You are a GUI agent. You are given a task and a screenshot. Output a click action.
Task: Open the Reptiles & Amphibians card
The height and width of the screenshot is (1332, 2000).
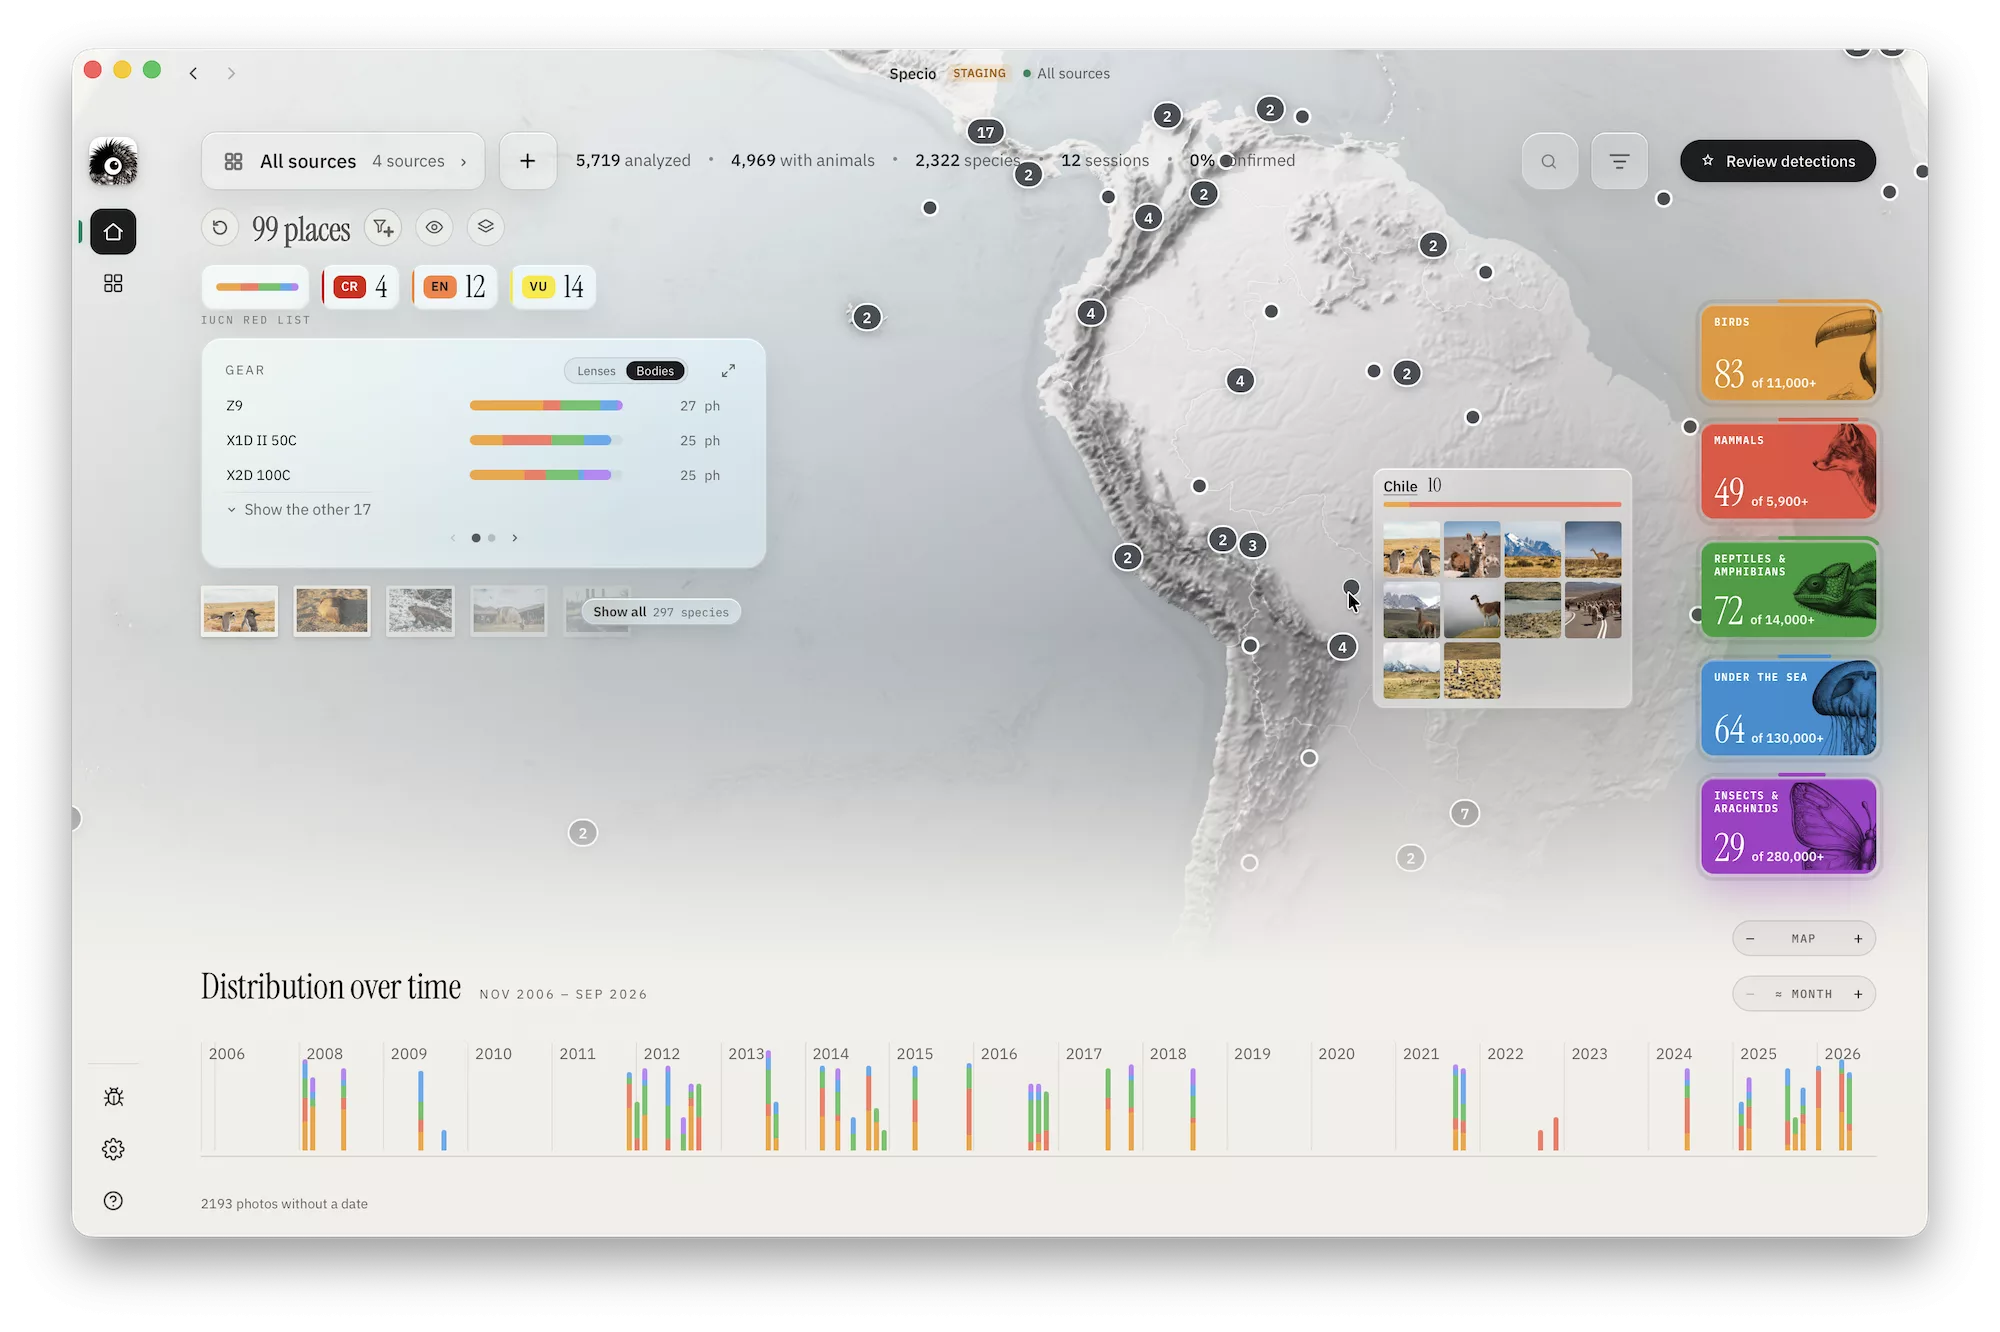[1788, 590]
